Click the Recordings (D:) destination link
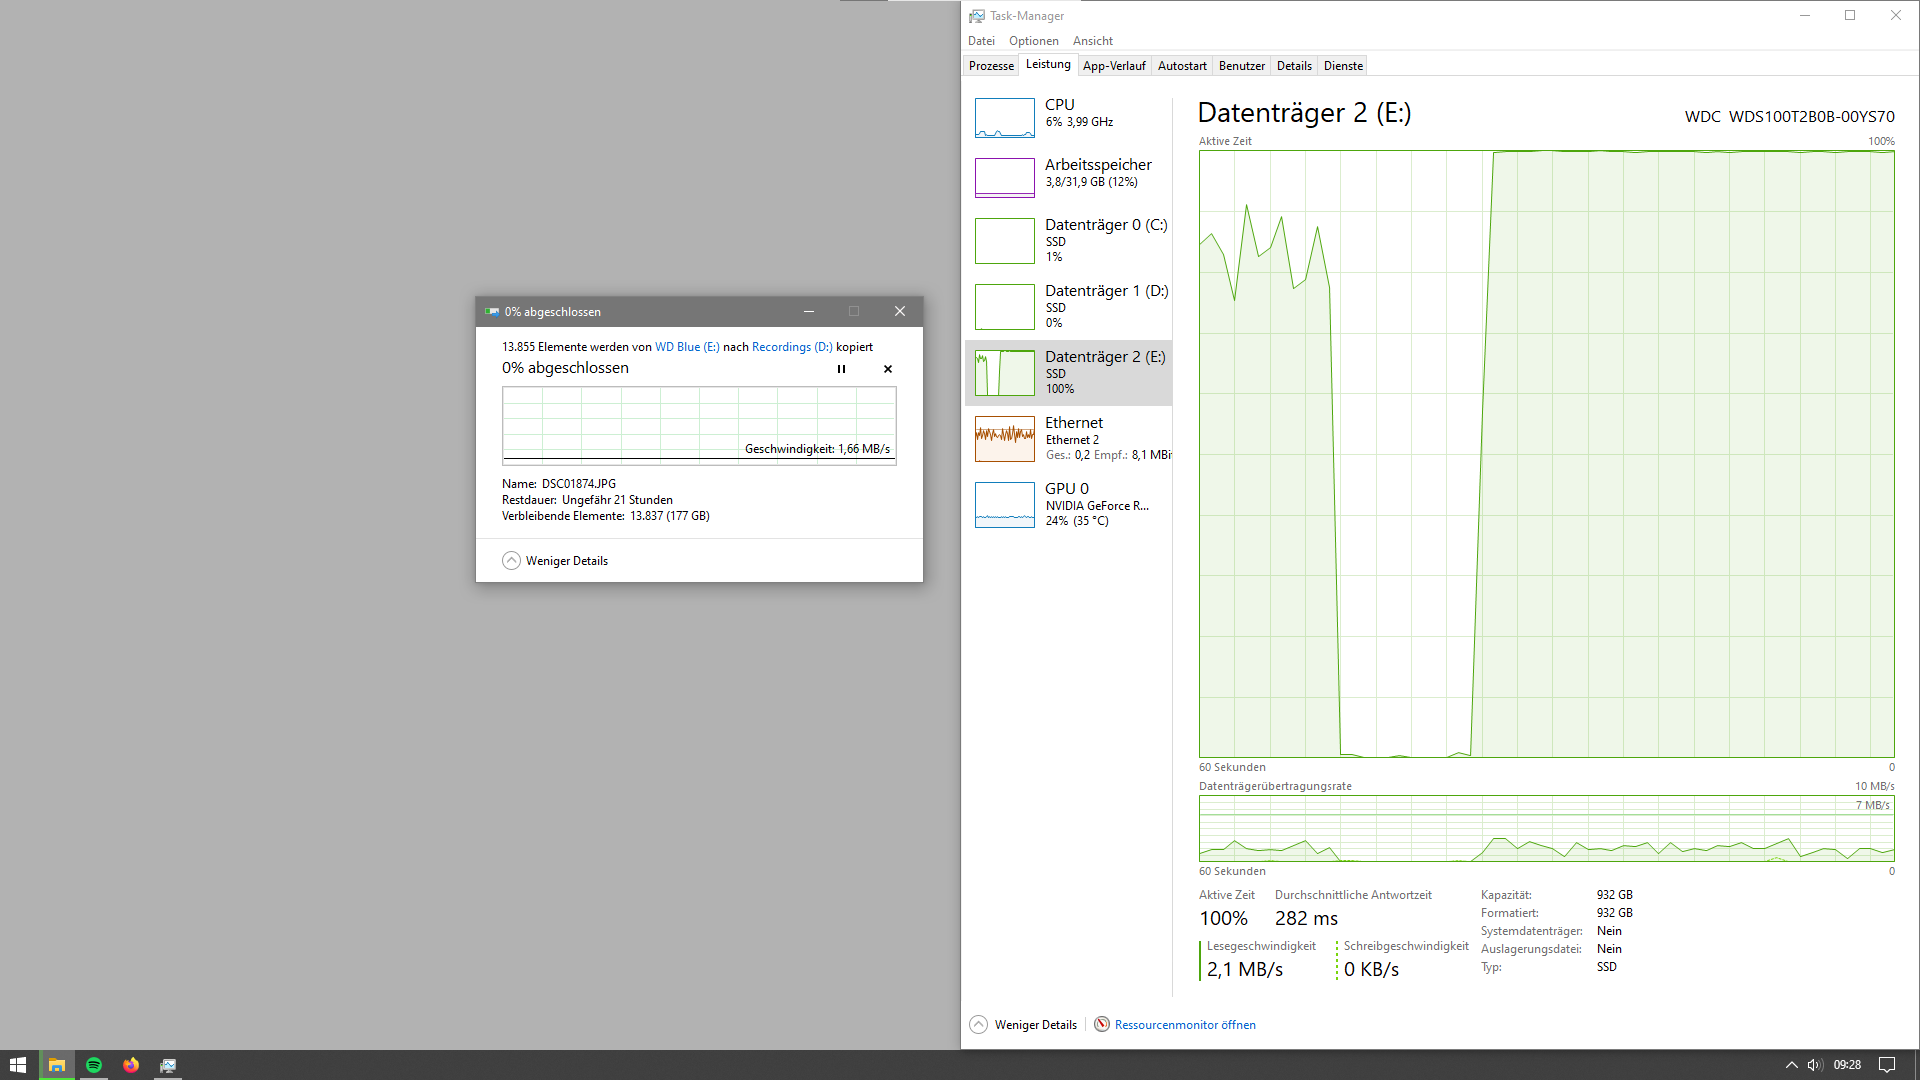The image size is (1920, 1080). [x=791, y=347]
